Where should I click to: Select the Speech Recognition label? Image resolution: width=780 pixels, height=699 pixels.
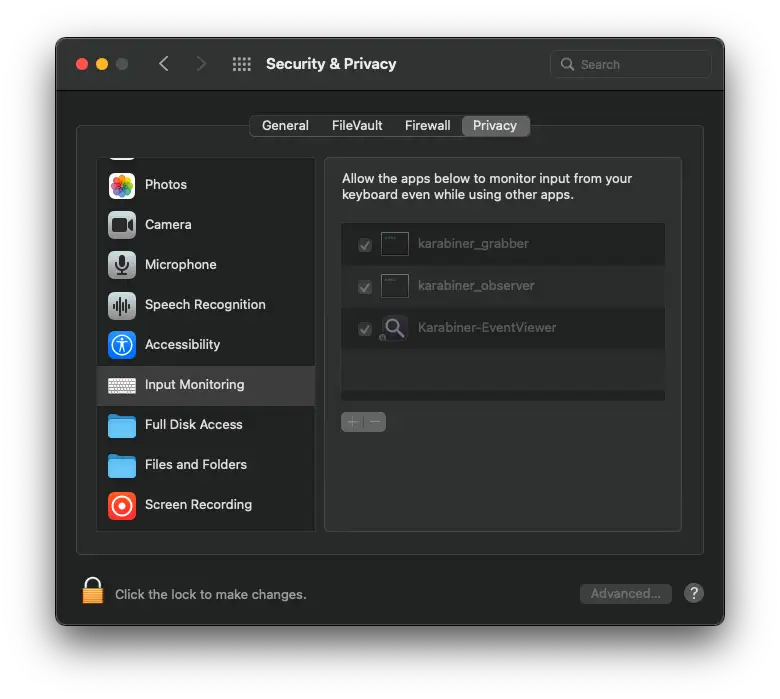coord(205,304)
